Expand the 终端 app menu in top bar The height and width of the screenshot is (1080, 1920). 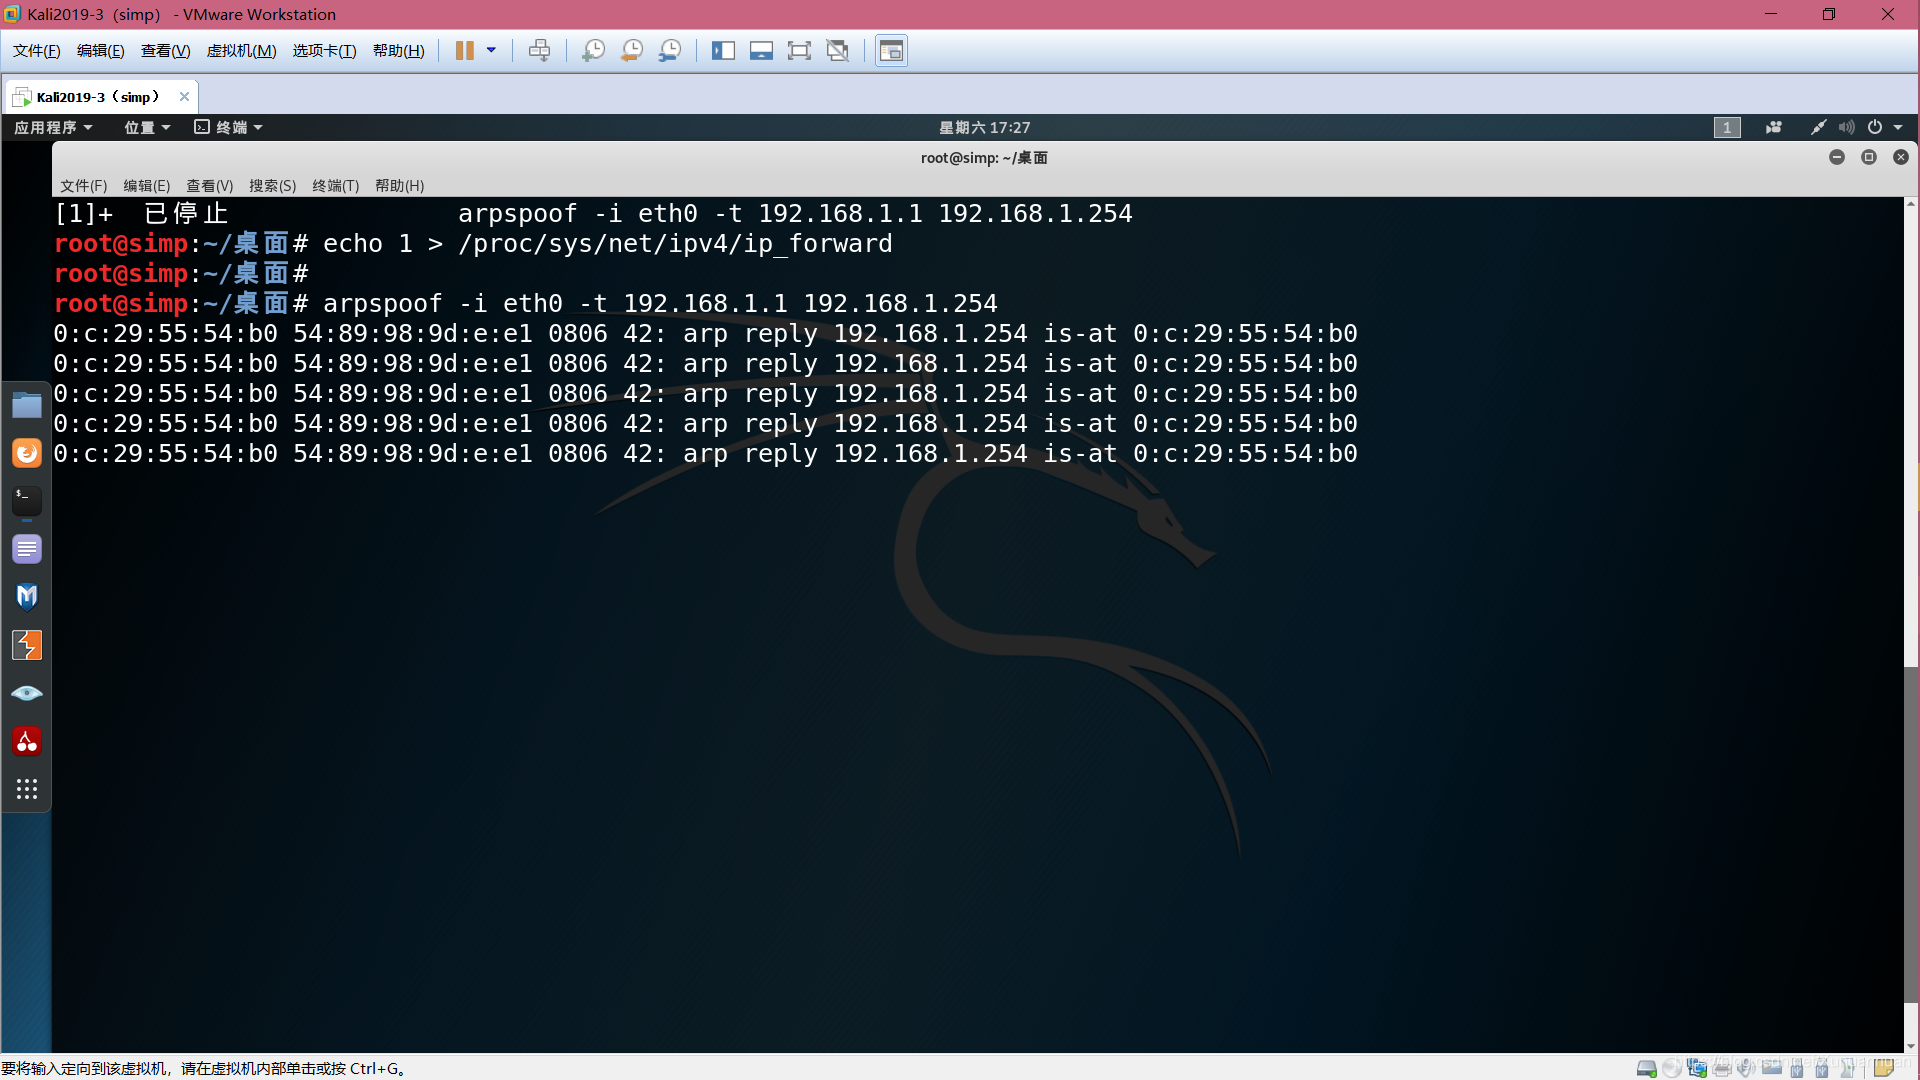[228, 127]
